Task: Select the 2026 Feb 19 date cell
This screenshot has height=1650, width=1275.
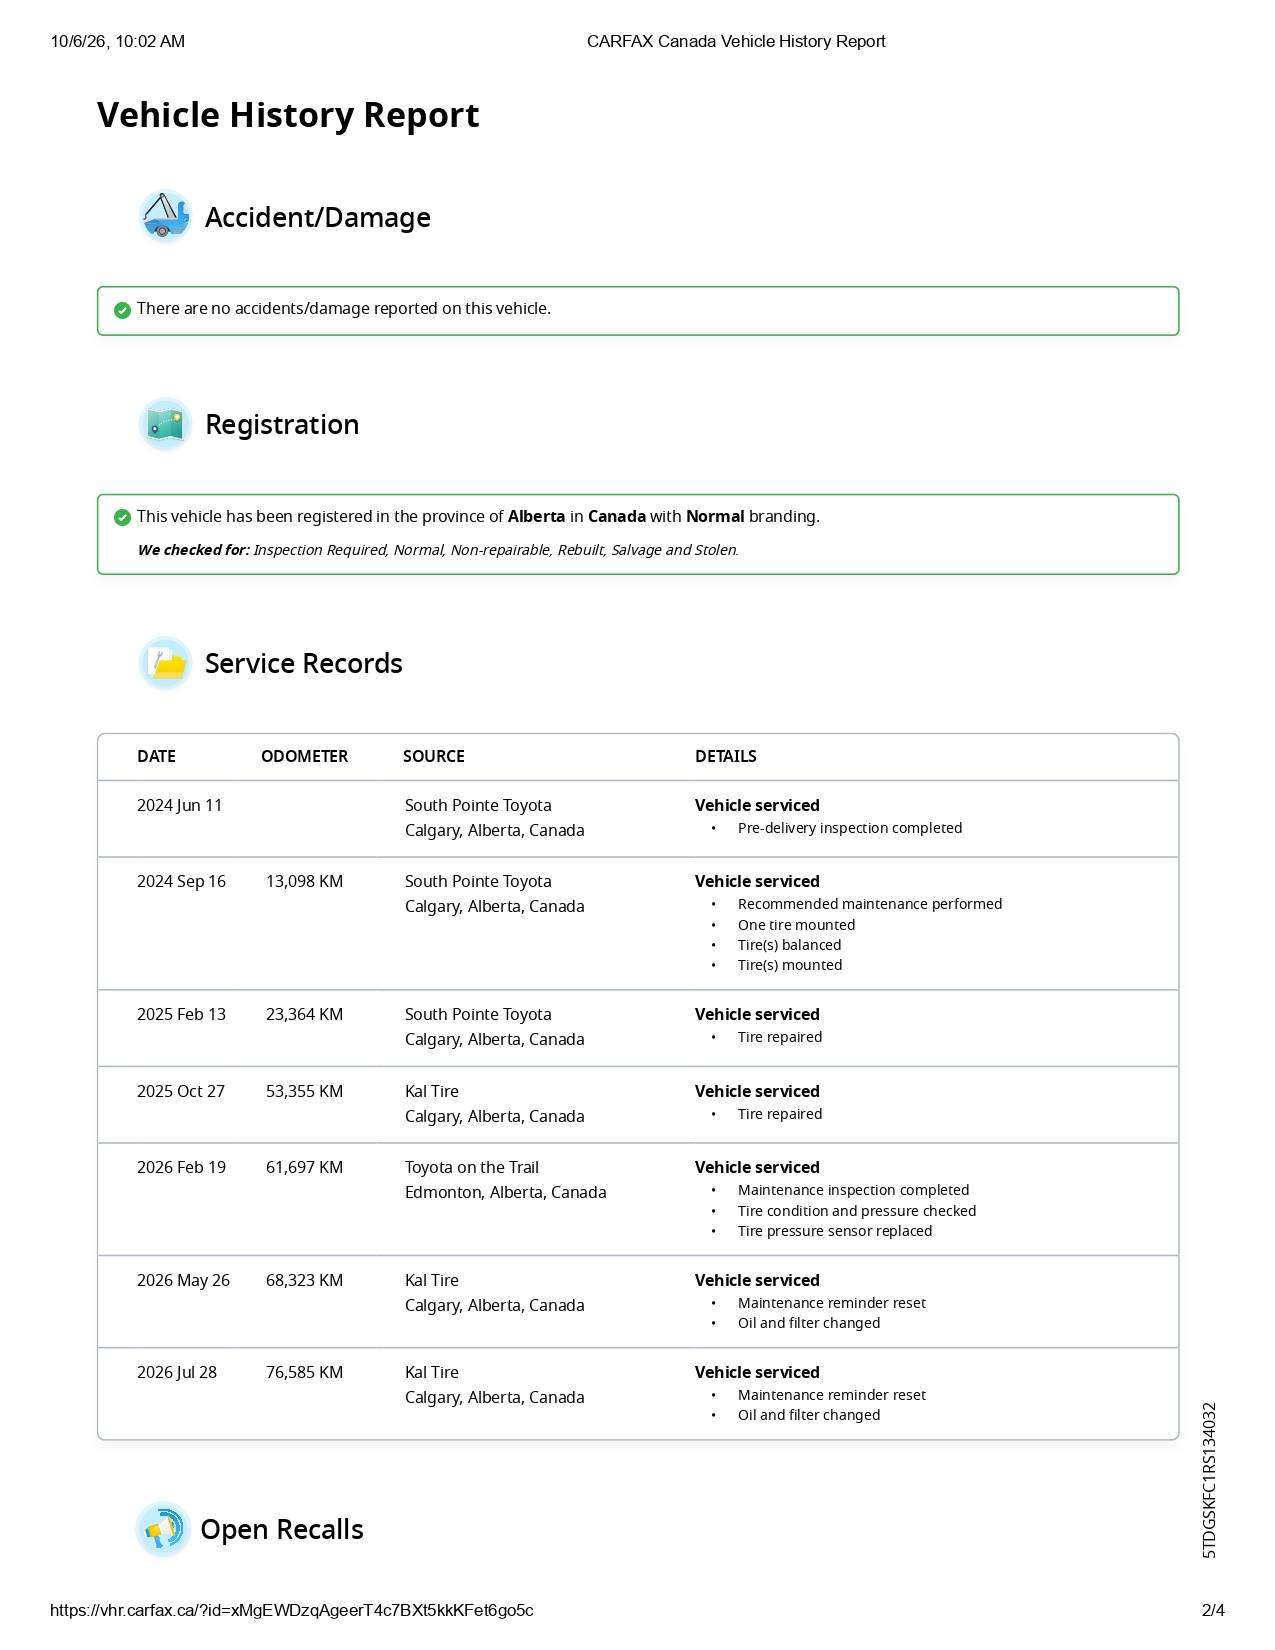Action: point(181,1167)
